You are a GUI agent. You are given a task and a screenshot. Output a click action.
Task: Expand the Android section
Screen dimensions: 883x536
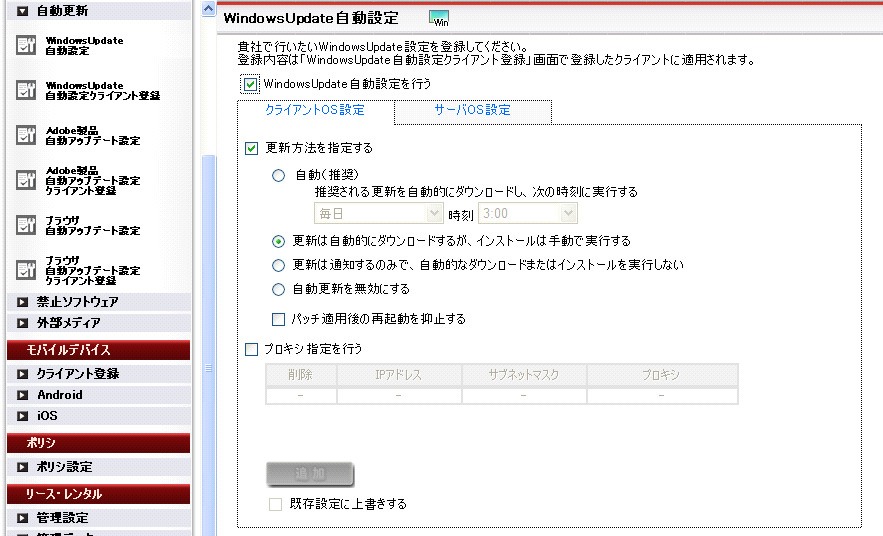(23, 395)
